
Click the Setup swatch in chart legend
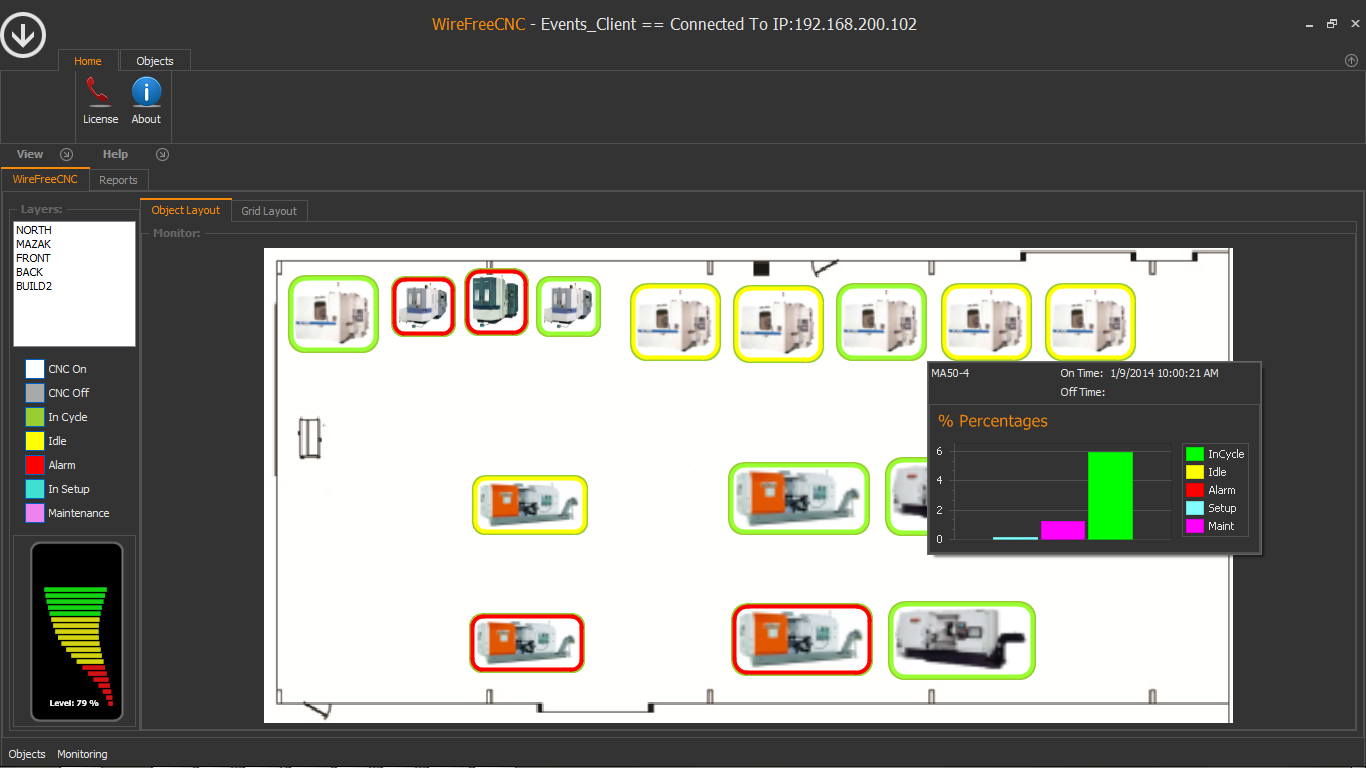1194,508
